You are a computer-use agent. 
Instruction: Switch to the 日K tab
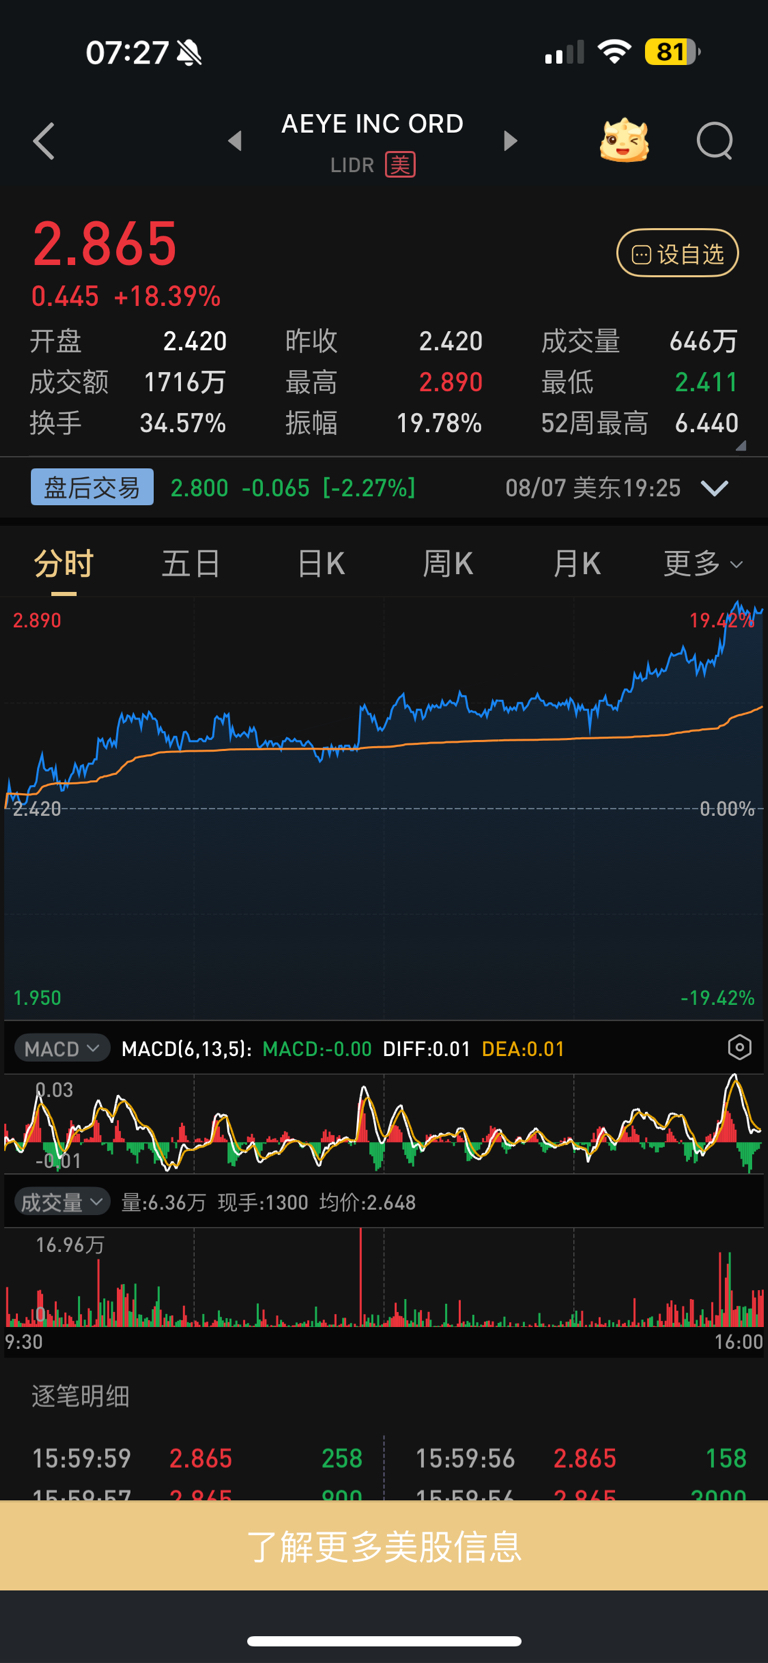click(320, 564)
